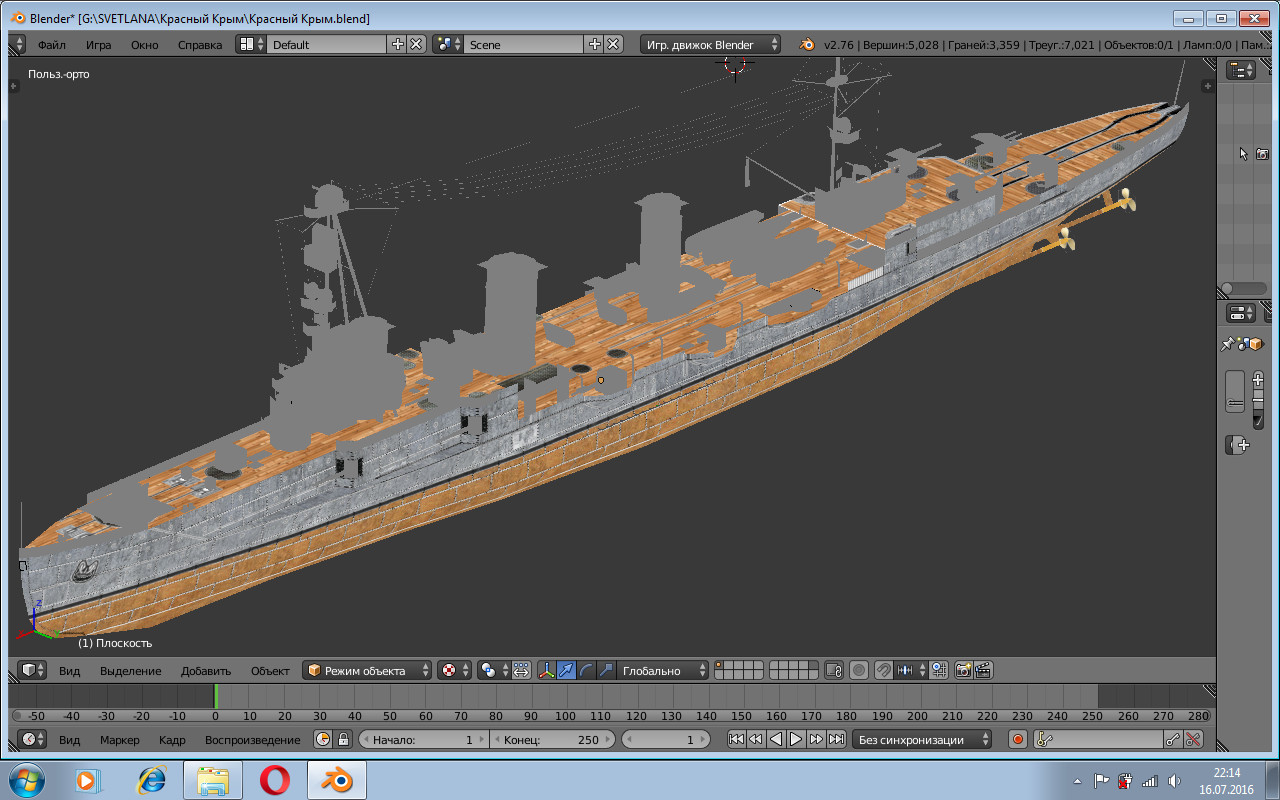
Task: Toggle the timeline range lock icon
Action: pos(343,739)
